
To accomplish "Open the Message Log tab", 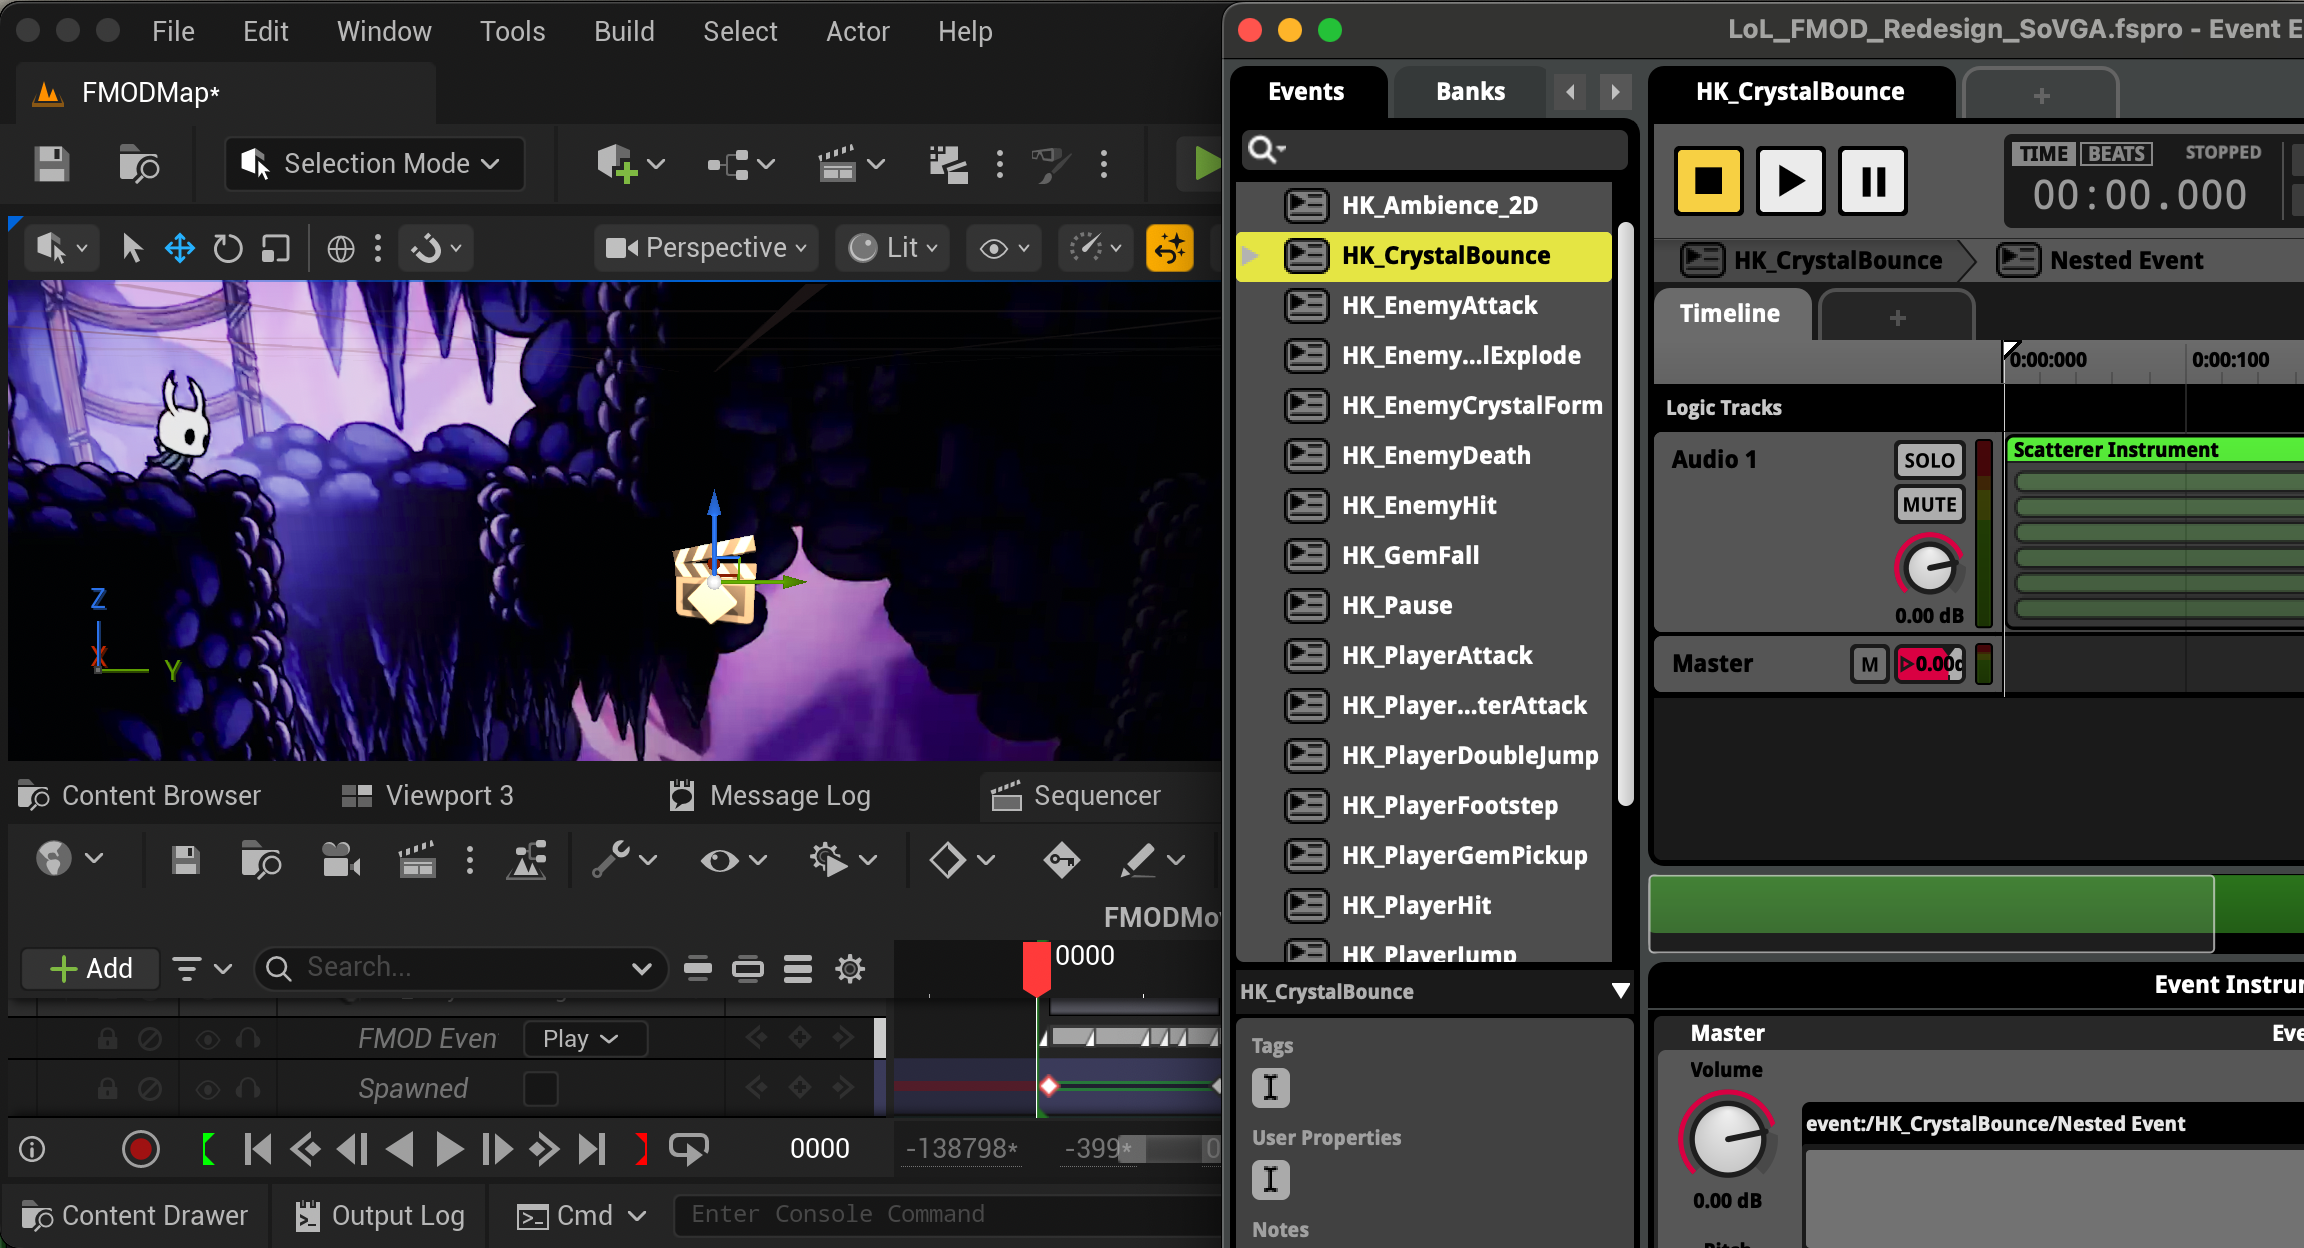I will pos(769,796).
